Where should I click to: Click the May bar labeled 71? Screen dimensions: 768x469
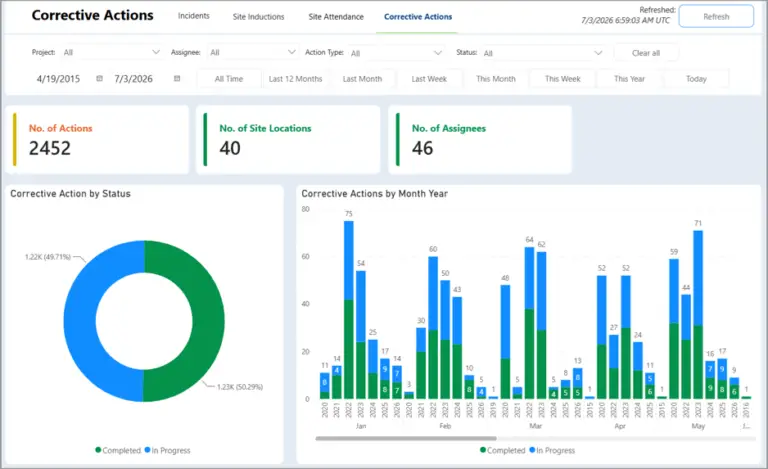point(698,314)
